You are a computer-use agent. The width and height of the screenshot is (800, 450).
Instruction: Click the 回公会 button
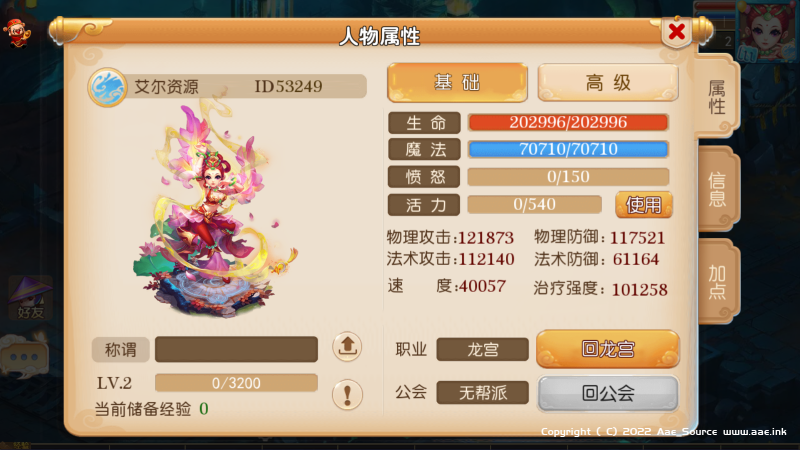608,393
